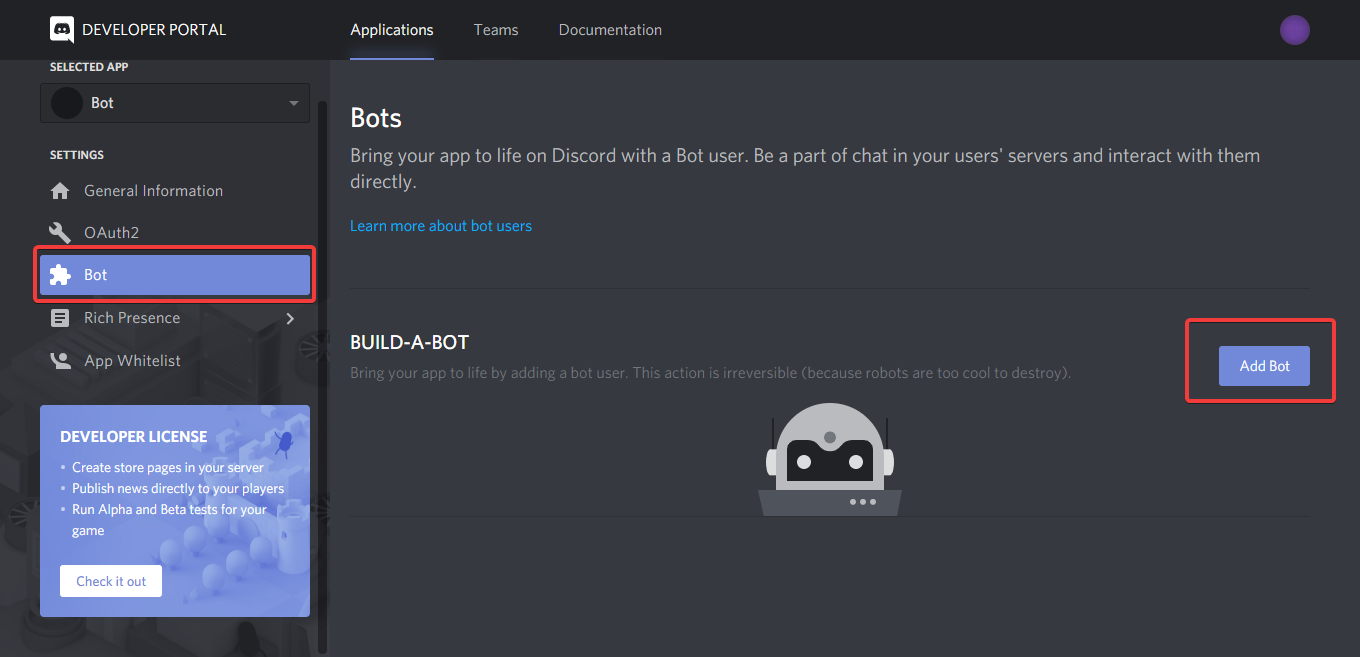1360x657 pixels.
Task: Open the Documentation tab
Action: point(610,30)
